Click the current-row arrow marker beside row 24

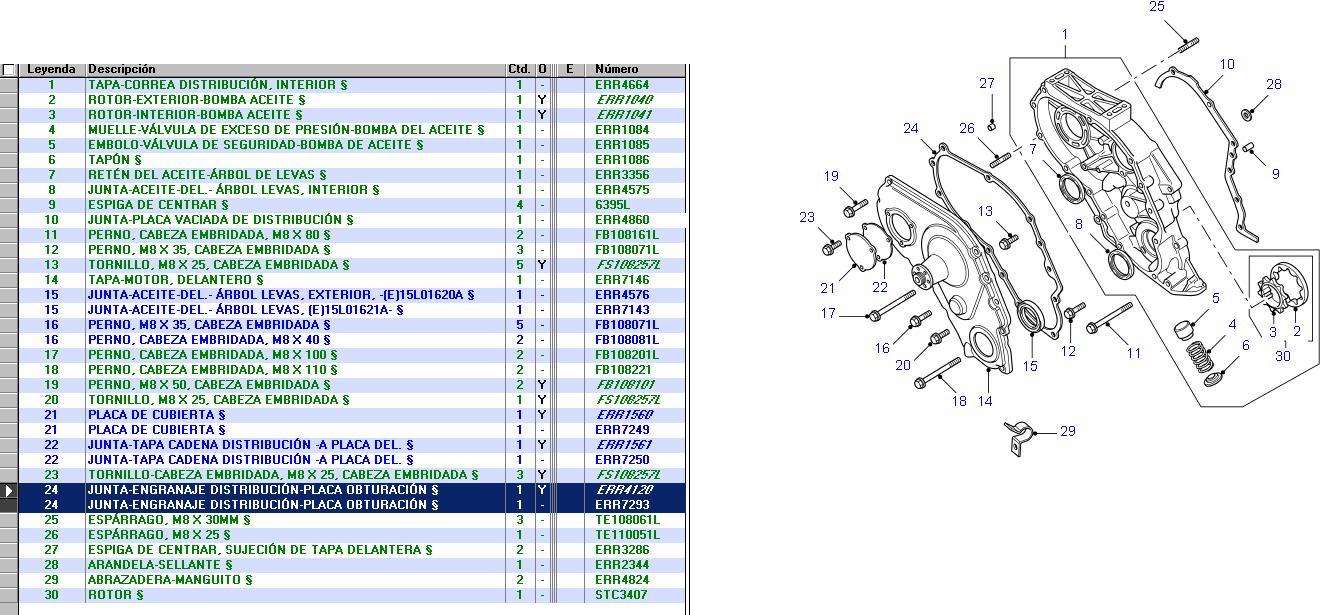point(9,491)
